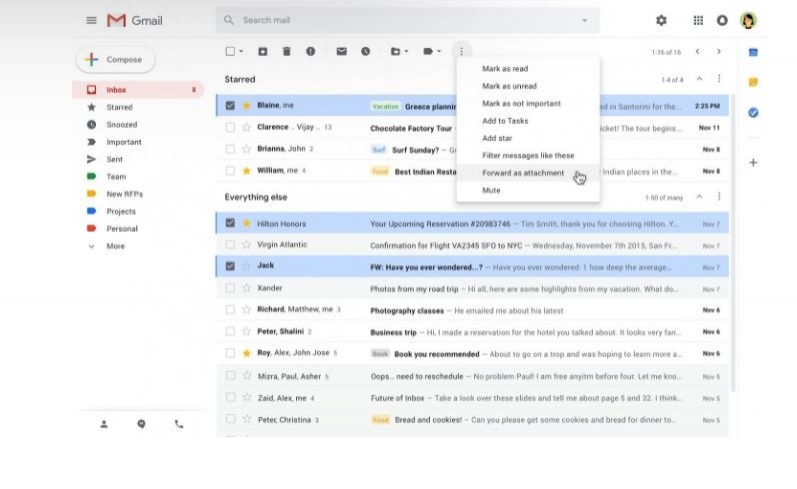Open the contacts person icon at bottom
This screenshot has width=797, height=489.
[104, 424]
